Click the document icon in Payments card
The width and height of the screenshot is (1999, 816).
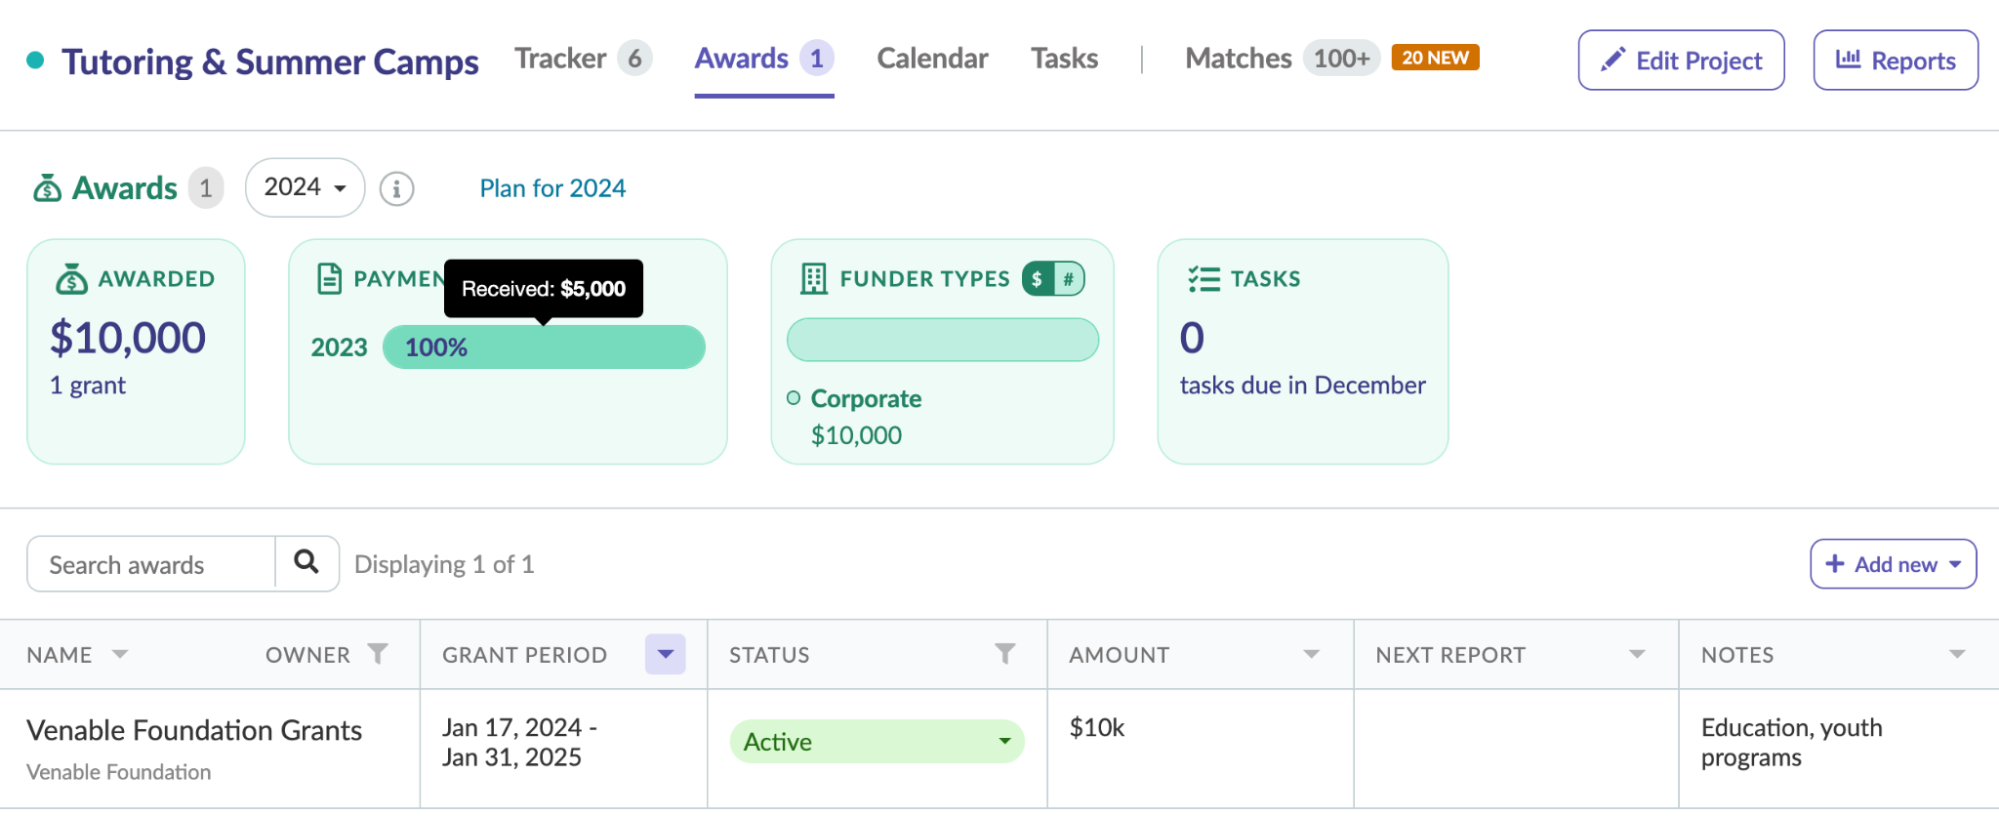coord(329,279)
